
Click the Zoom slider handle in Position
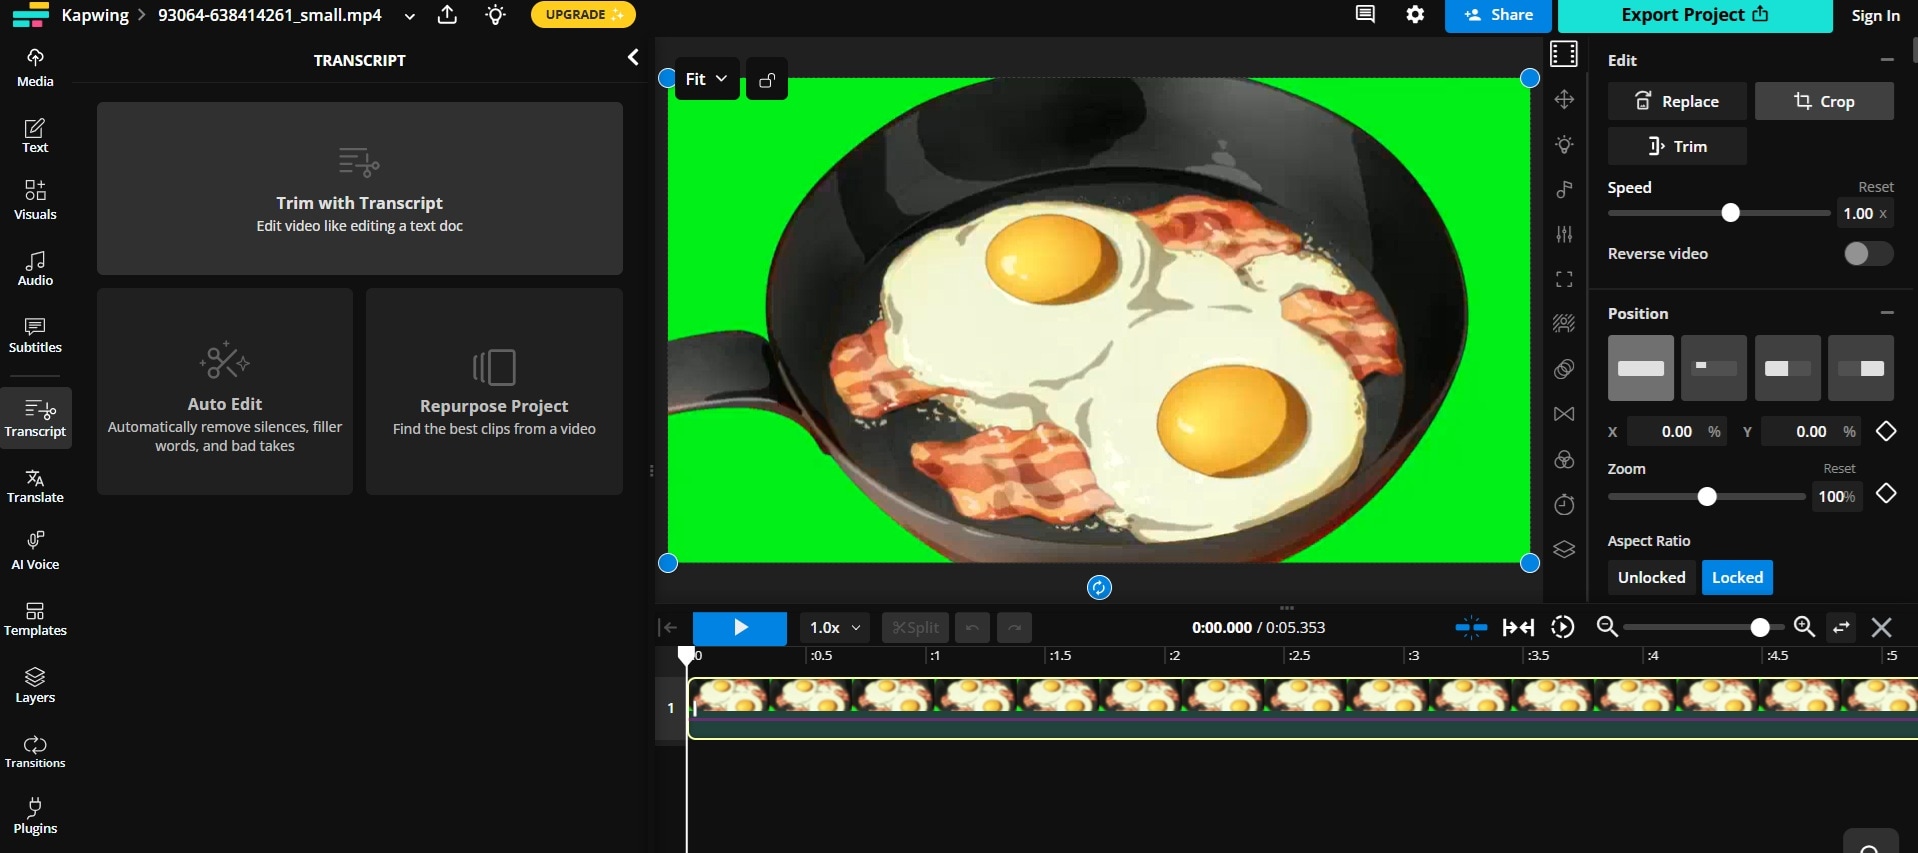(x=1707, y=497)
